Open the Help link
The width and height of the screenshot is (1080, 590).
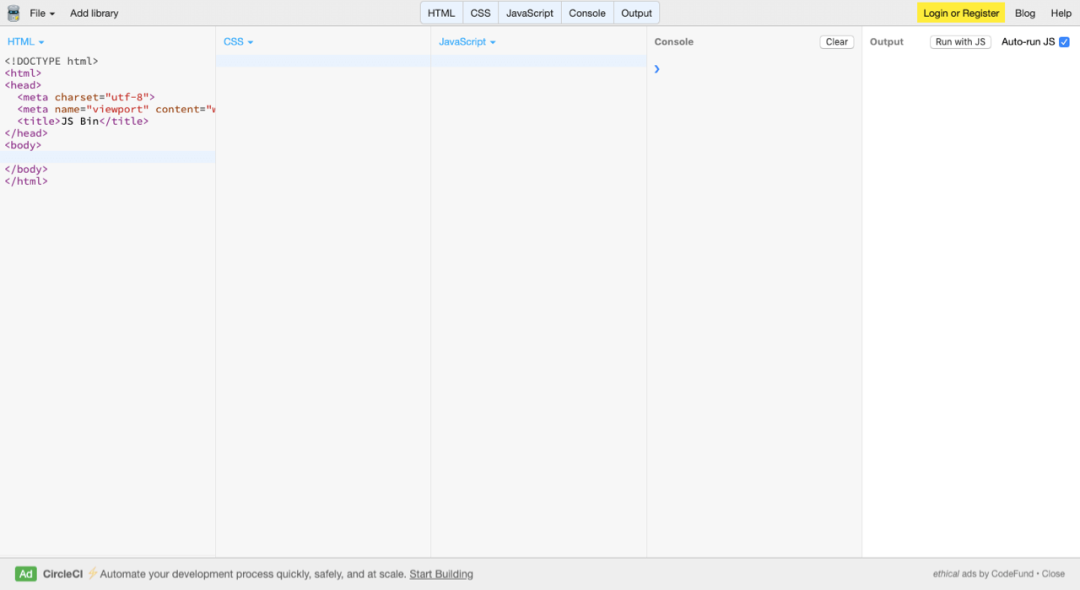[1061, 13]
